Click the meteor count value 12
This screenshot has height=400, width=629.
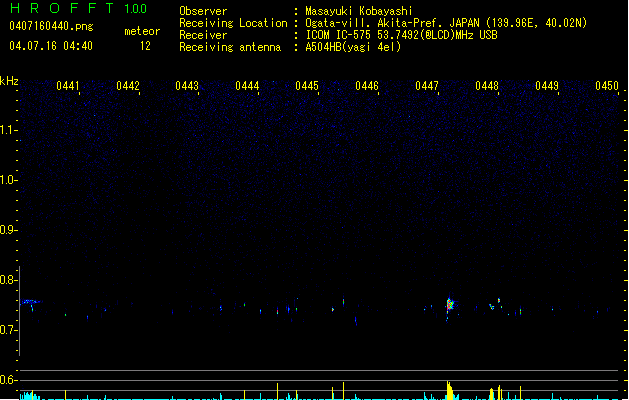(x=145, y=46)
